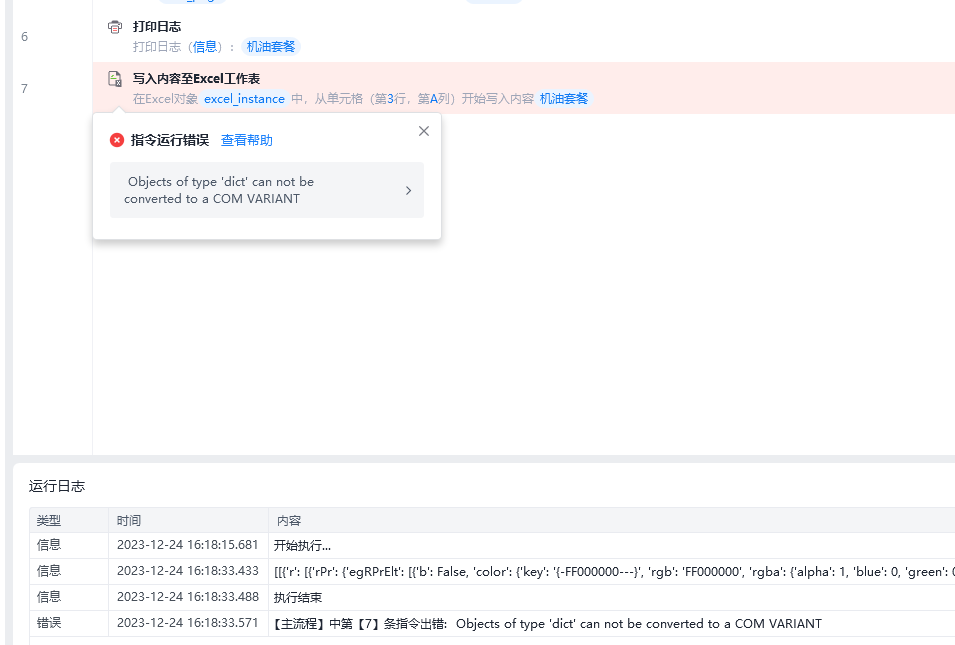
Task: Click the 内容 column header
Action: 289,521
